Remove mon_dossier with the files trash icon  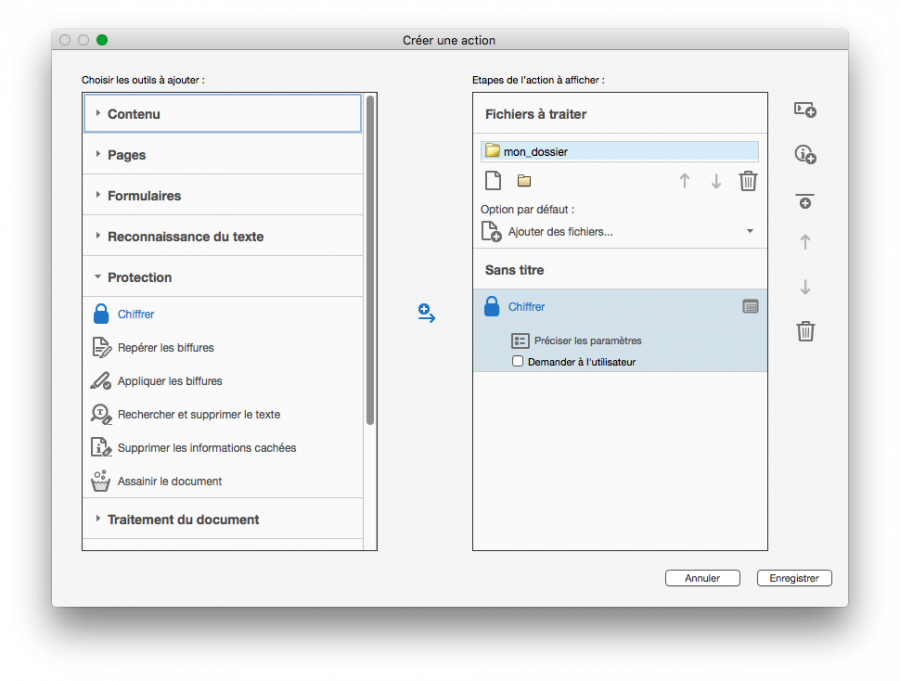(748, 181)
